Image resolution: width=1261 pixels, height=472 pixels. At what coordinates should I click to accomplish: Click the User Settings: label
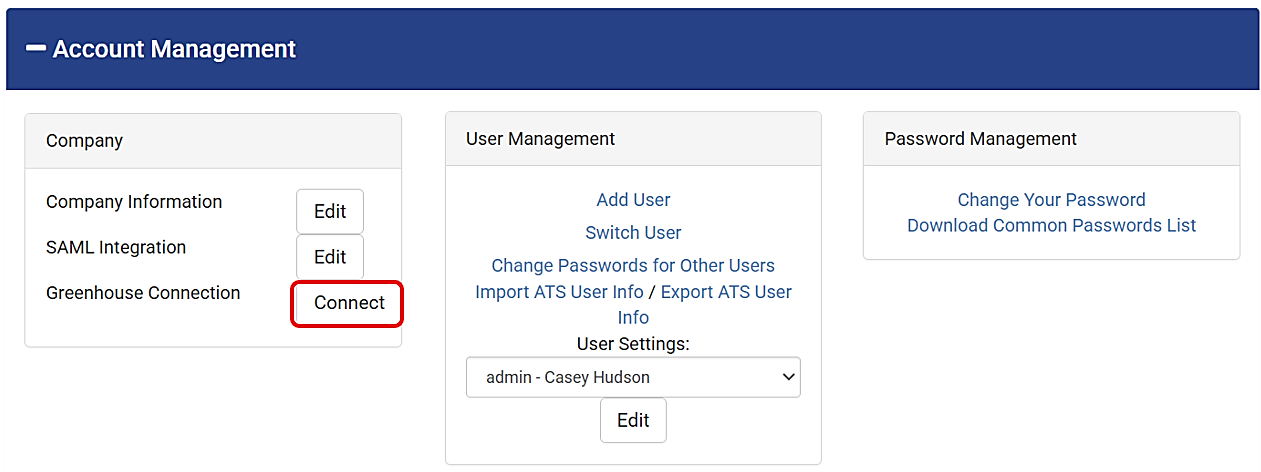pyautogui.click(x=633, y=344)
